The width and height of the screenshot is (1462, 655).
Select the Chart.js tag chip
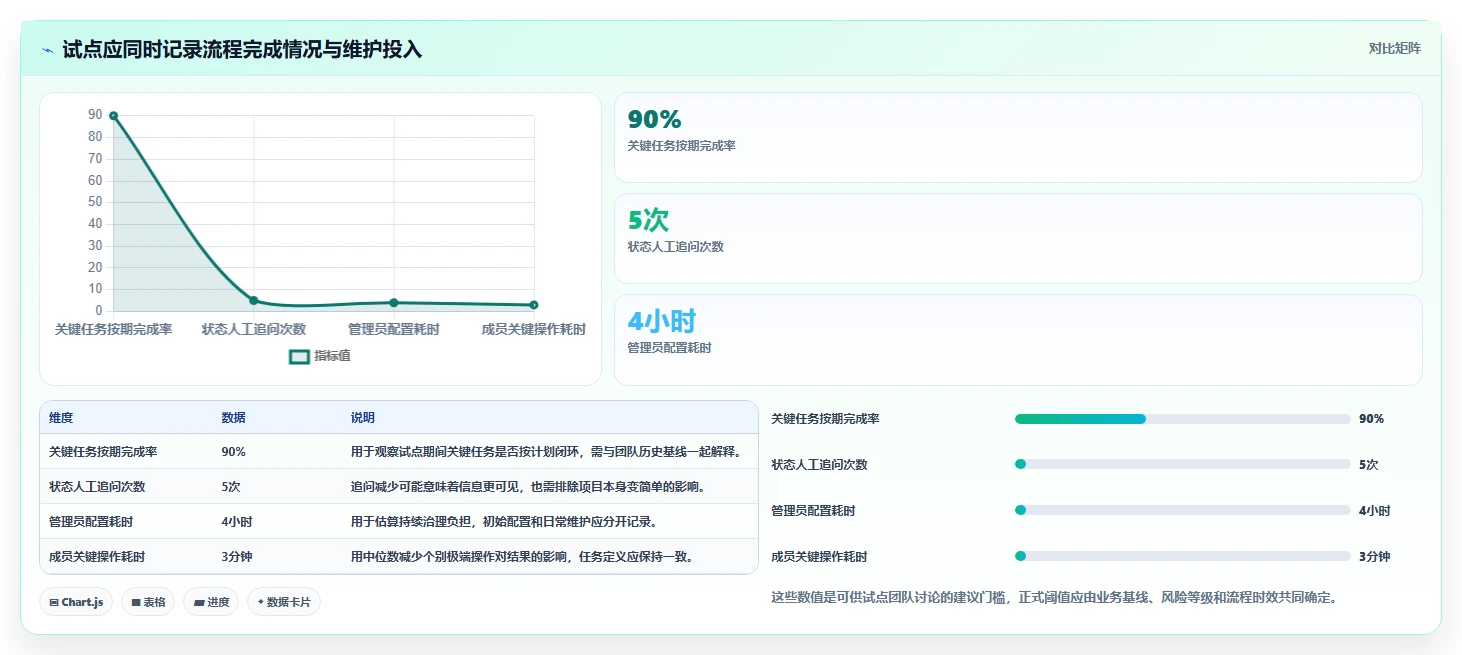point(76,602)
